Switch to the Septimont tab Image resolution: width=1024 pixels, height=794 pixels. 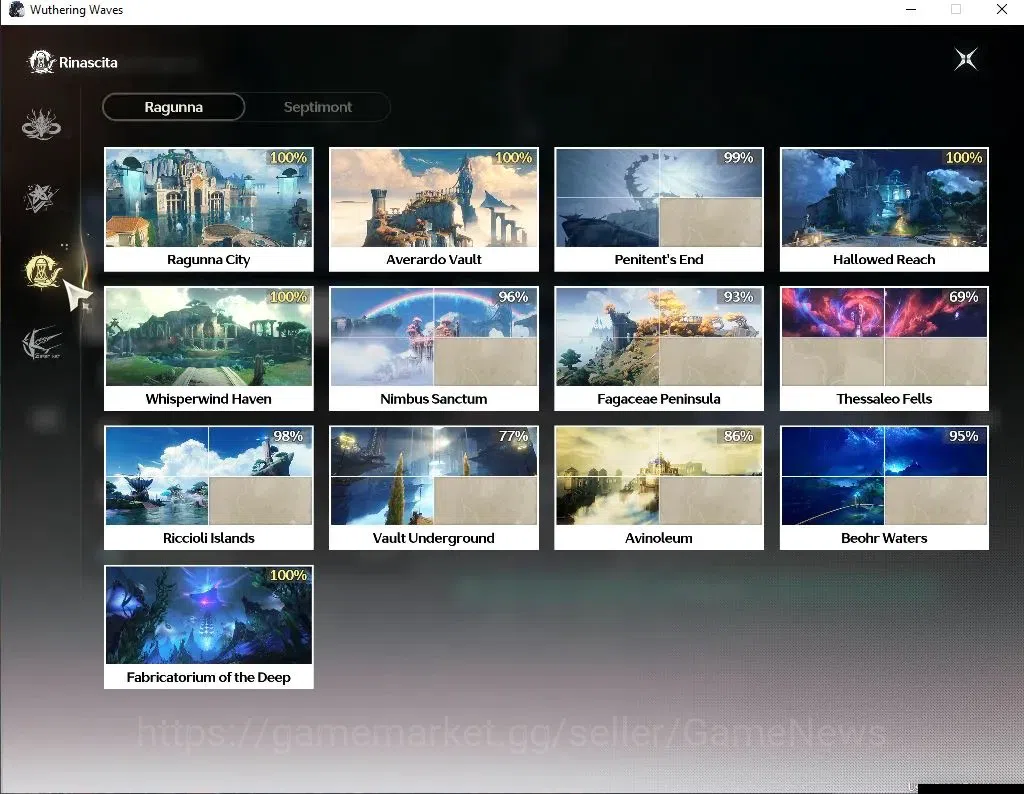317,107
